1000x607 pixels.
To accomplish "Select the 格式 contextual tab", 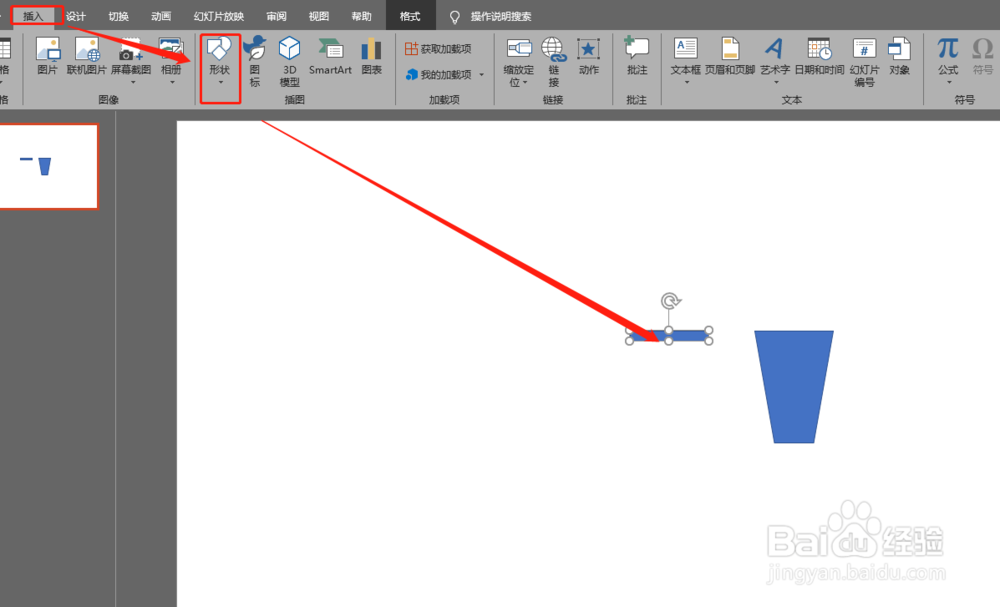I will 410,16.
